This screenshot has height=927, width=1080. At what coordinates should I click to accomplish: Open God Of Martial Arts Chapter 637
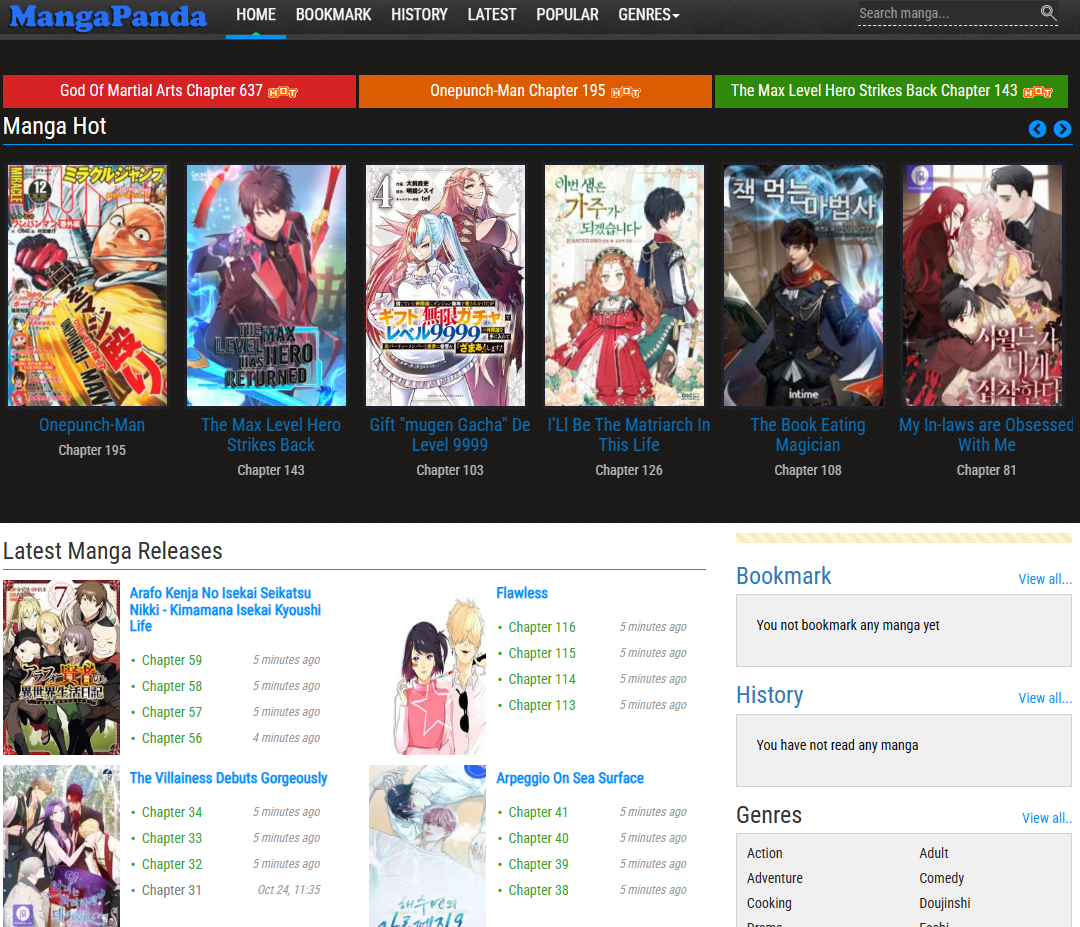point(179,91)
